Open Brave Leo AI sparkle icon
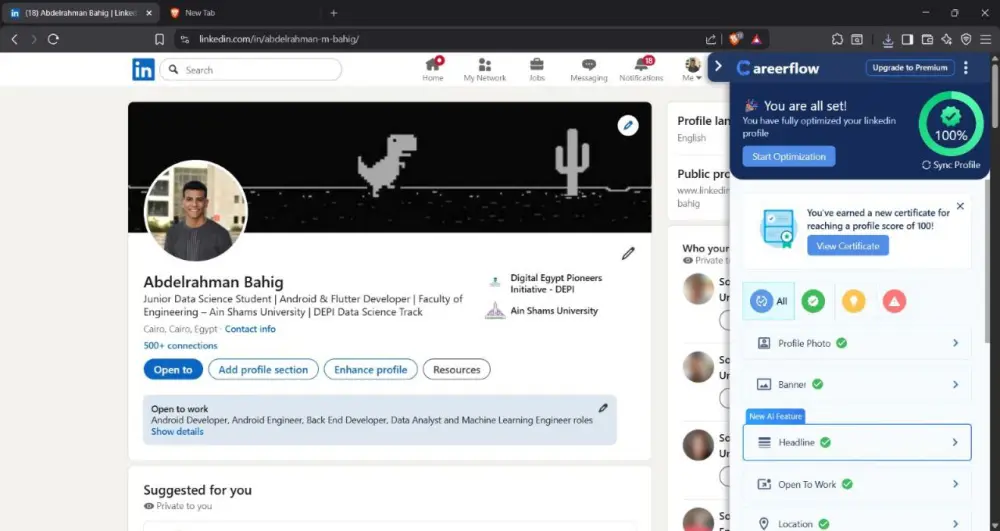 tap(946, 39)
